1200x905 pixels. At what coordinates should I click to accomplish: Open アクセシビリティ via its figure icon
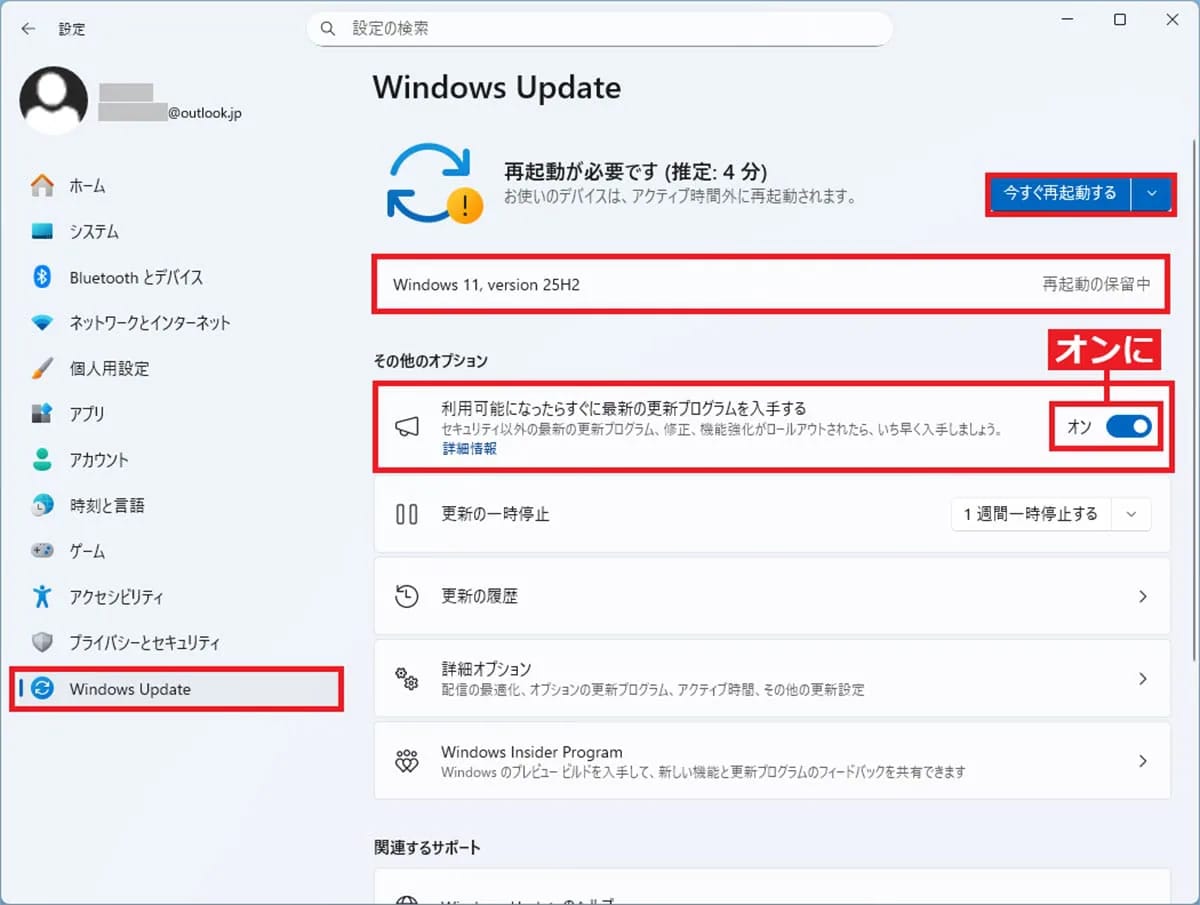42,597
